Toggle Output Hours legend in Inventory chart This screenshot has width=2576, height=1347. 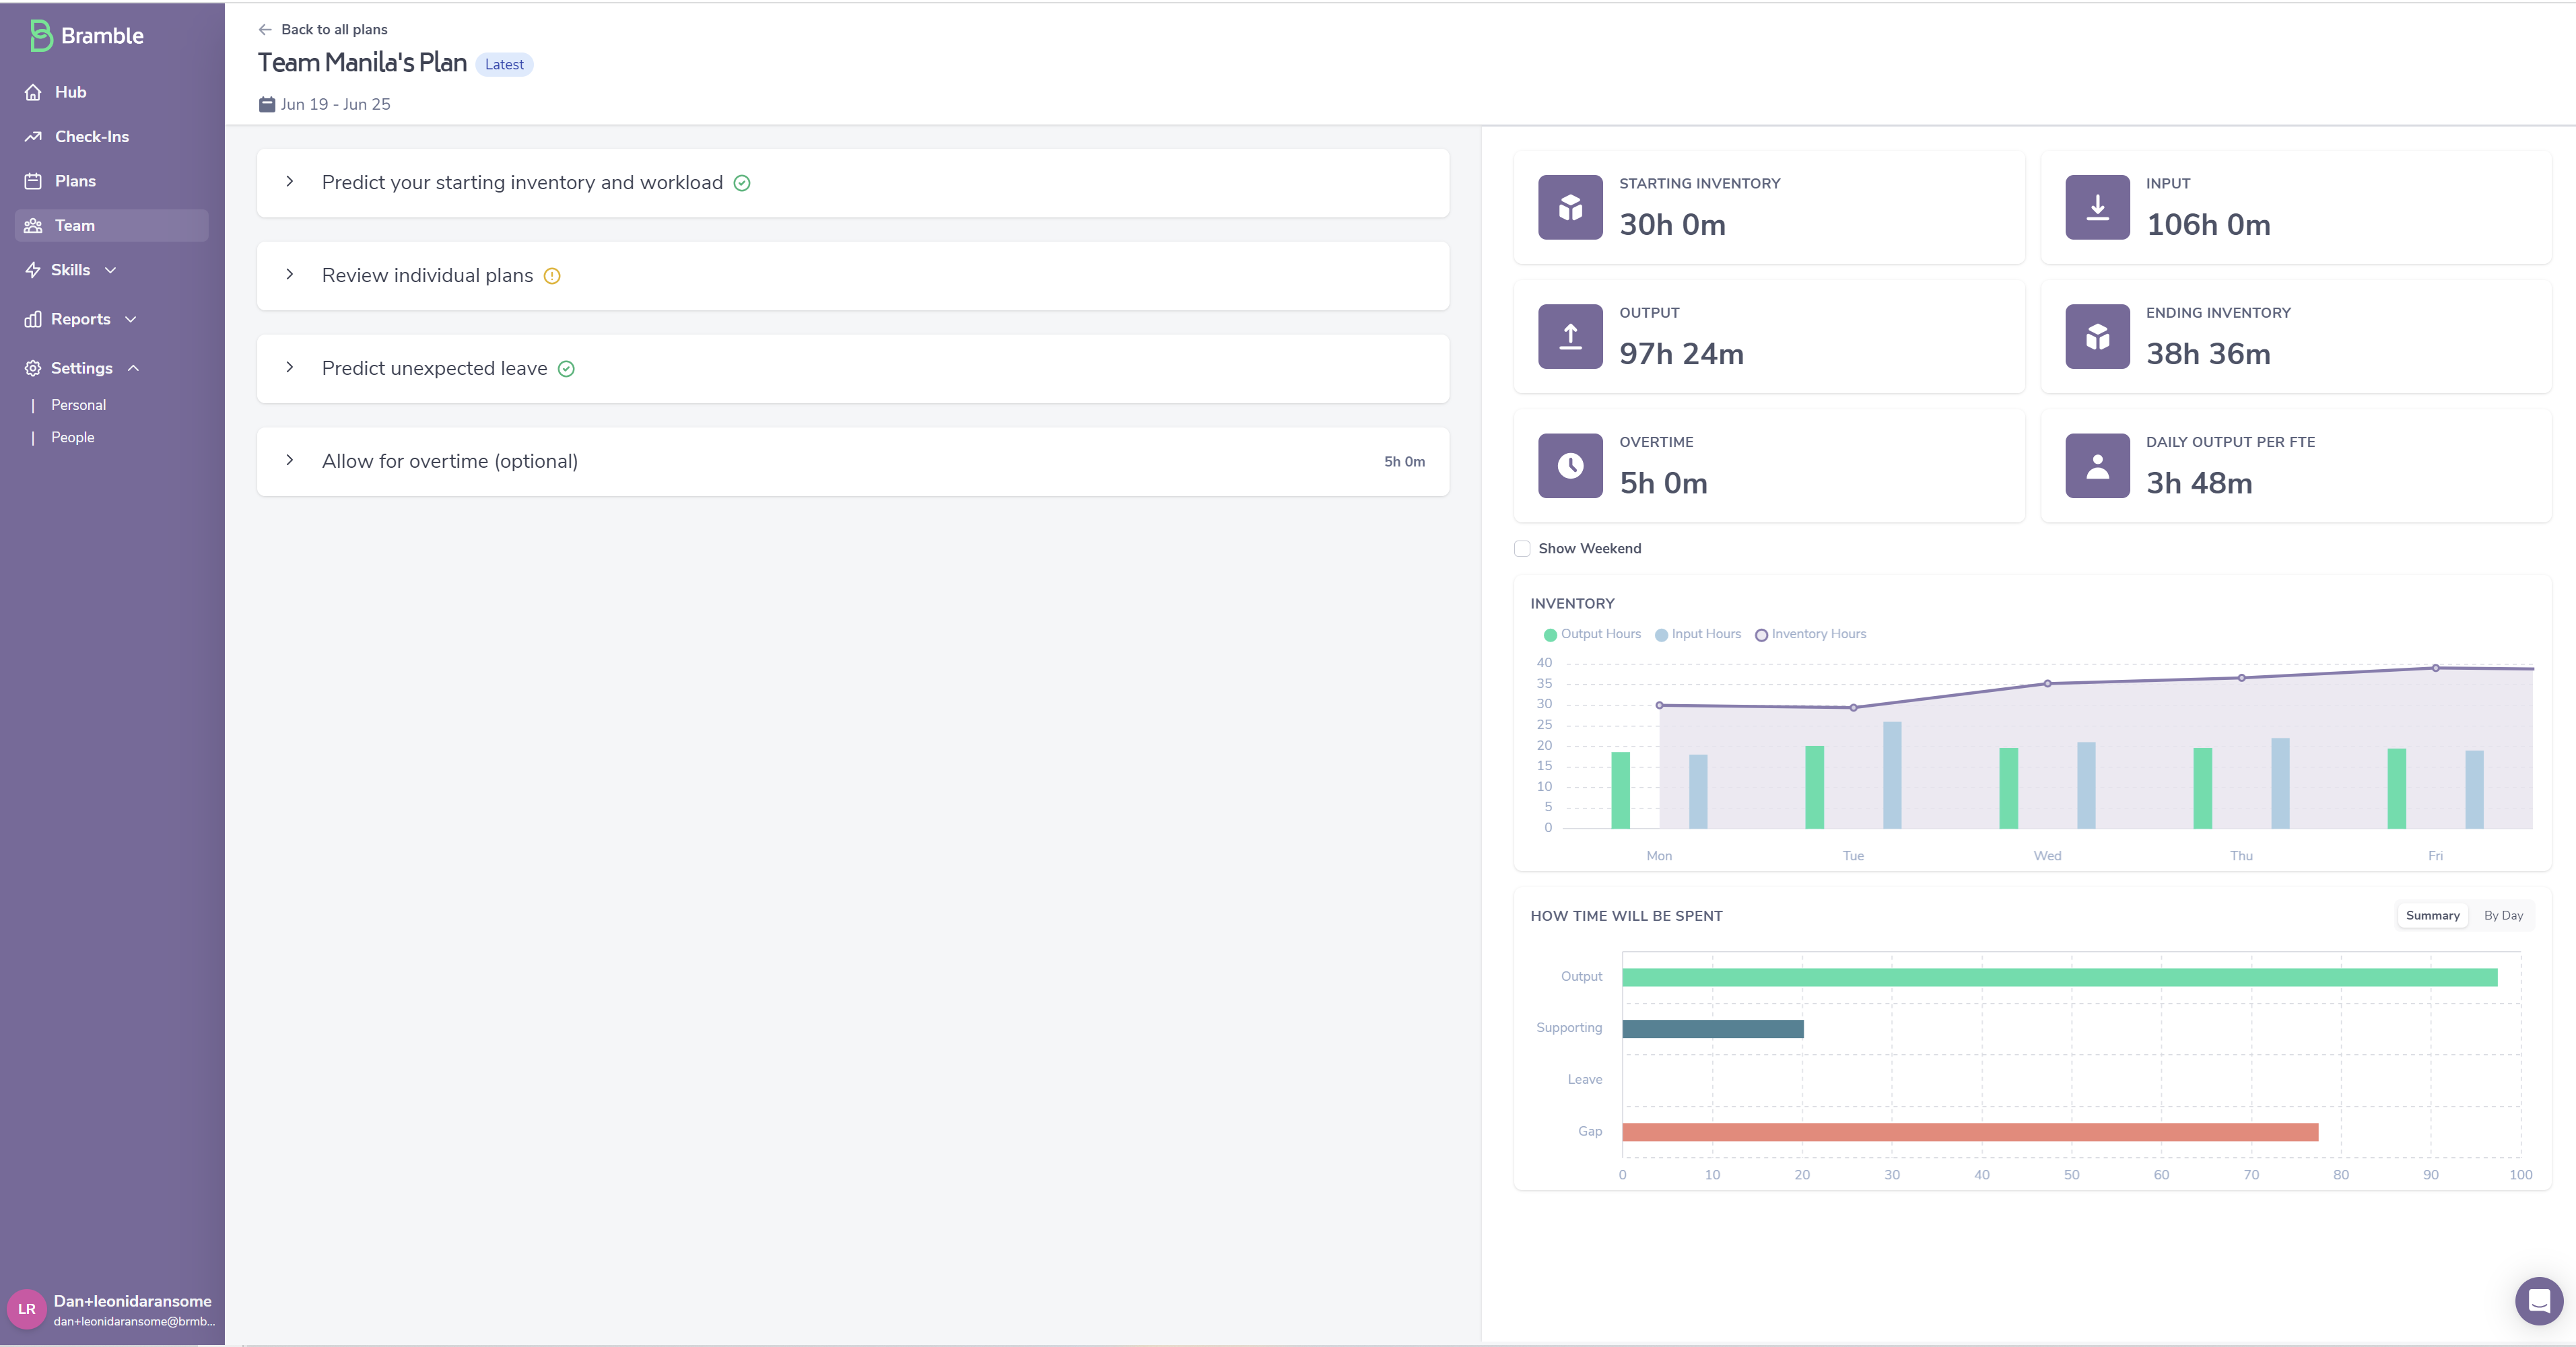[1592, 634]
